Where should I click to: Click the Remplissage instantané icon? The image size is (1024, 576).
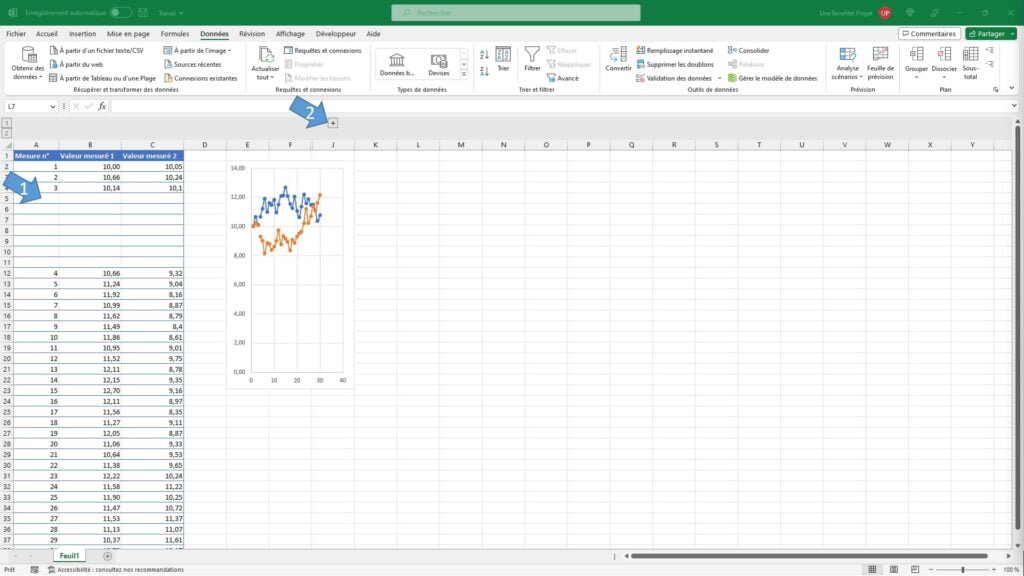[641, 50]
